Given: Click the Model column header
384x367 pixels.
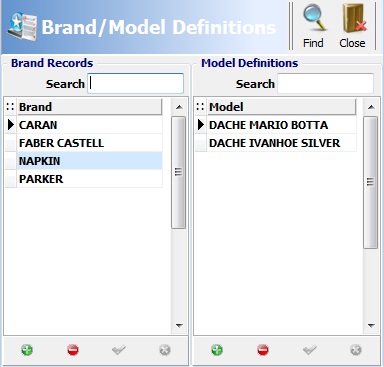Looking at the screenshot, I should pyautogui.click(x=281, y=107).
